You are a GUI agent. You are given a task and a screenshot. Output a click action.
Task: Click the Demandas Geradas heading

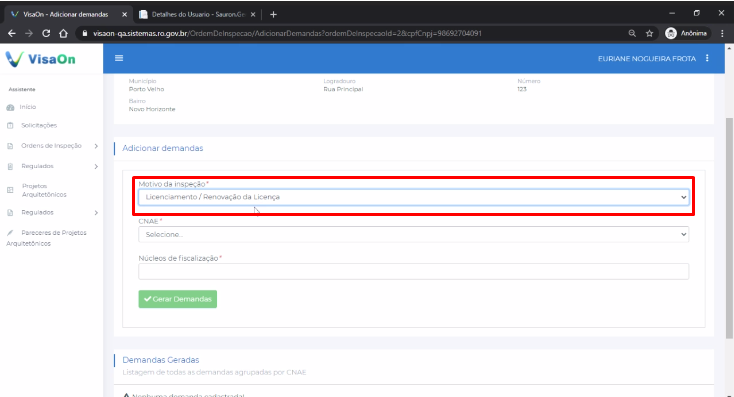(161, 360)
